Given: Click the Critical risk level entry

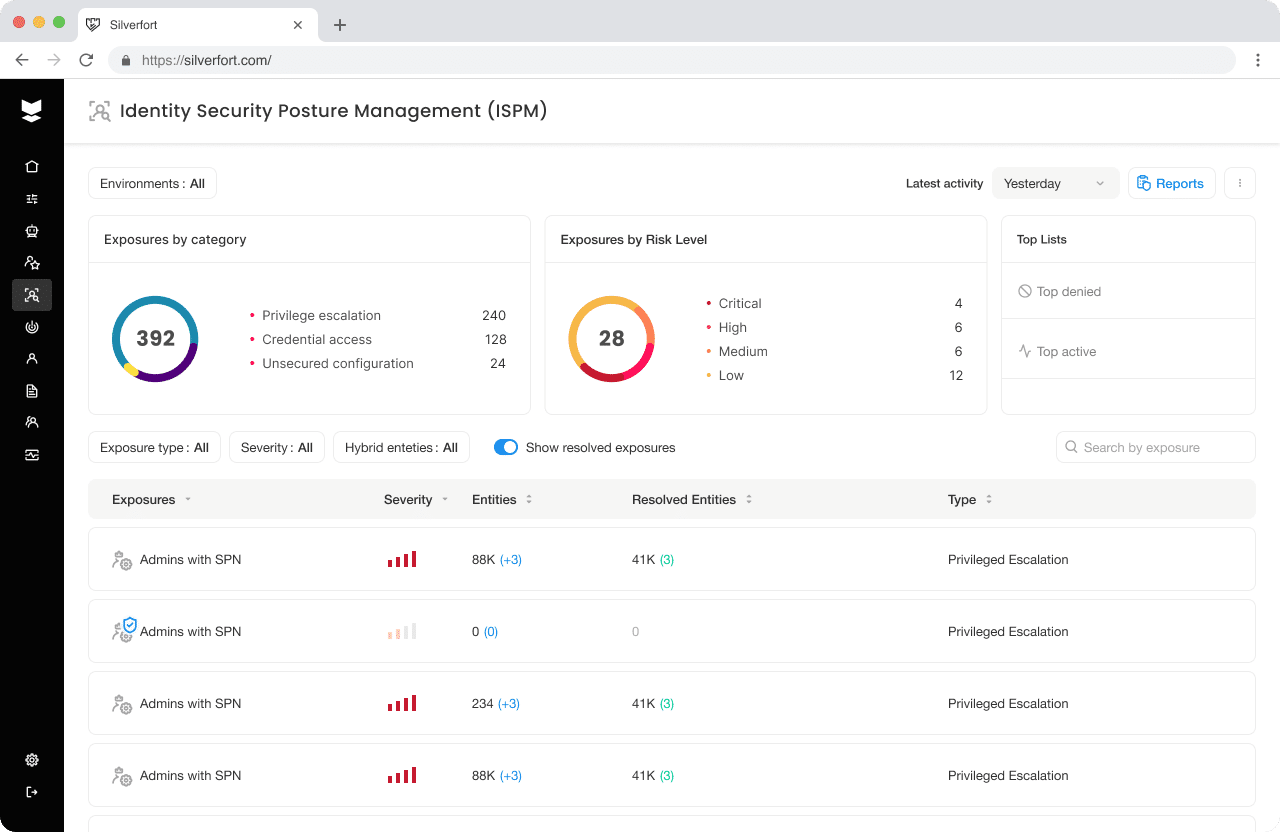Looking at the screenshot, I should [x=834, y=303].
